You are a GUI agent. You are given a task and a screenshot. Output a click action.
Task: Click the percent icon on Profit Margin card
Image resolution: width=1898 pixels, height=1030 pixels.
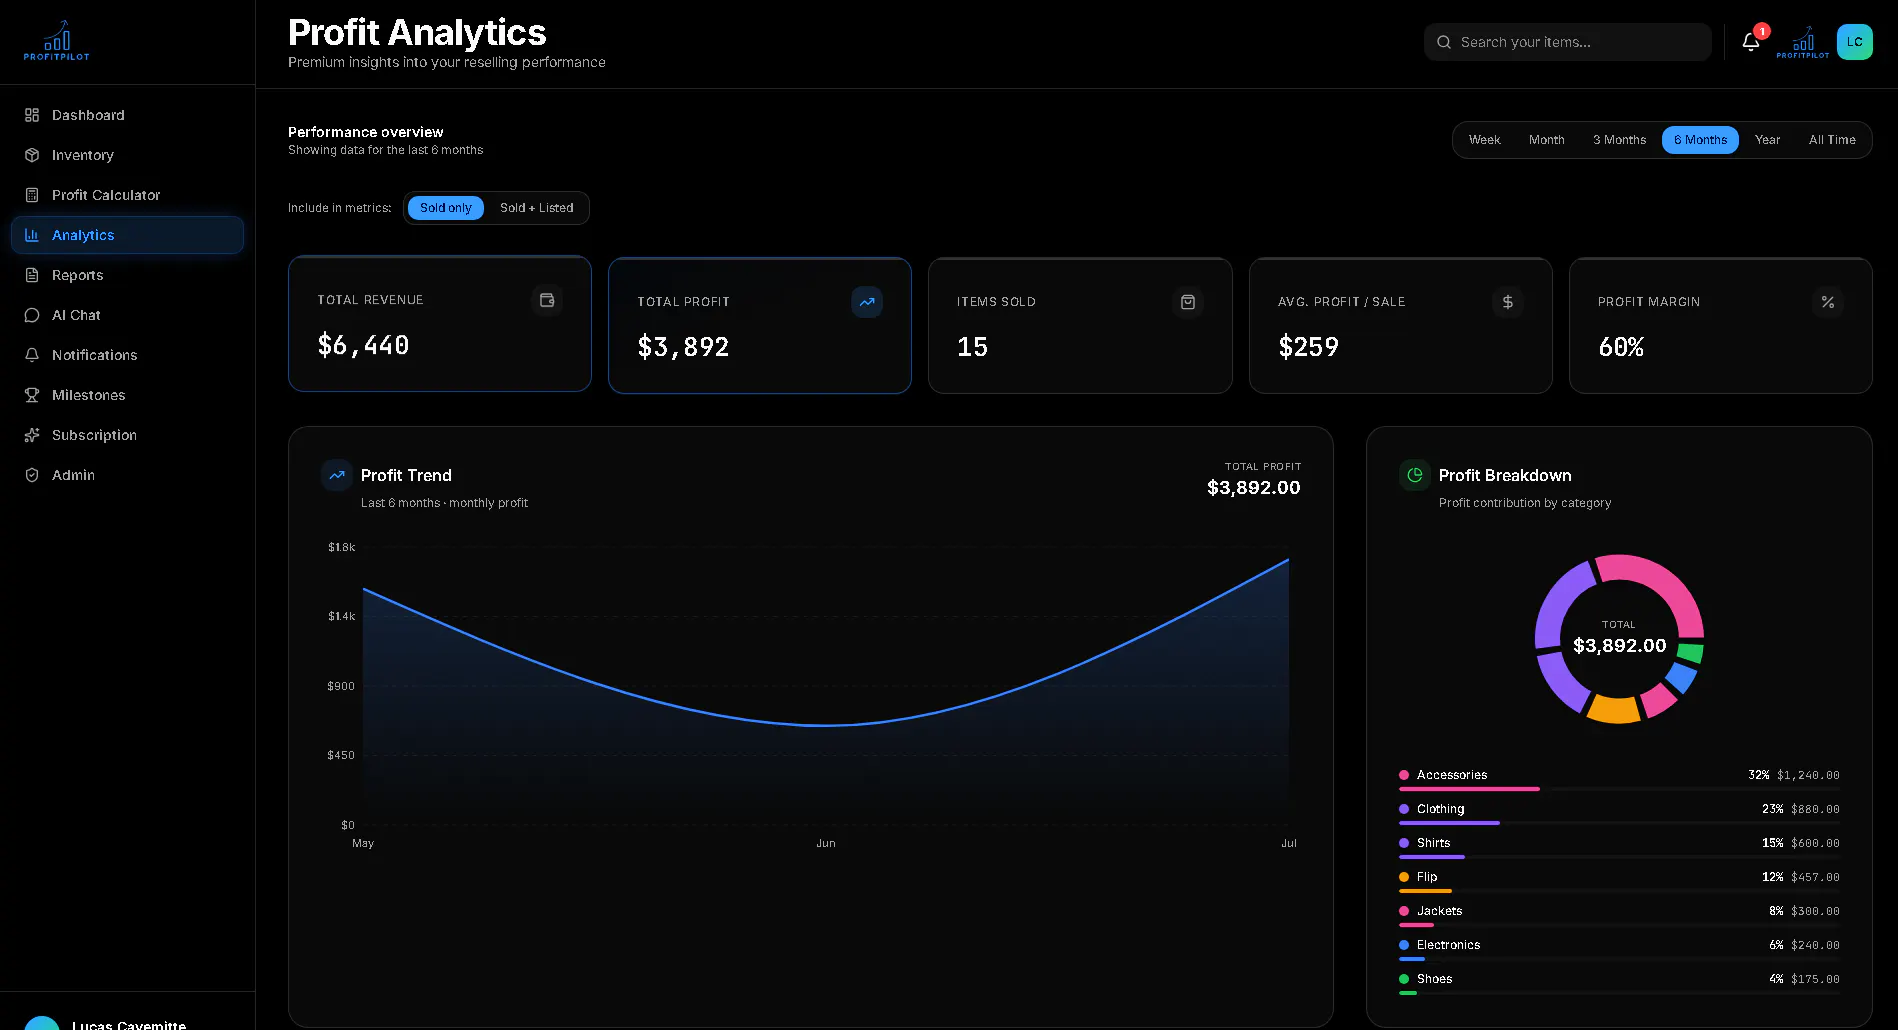click(1828, 302)
